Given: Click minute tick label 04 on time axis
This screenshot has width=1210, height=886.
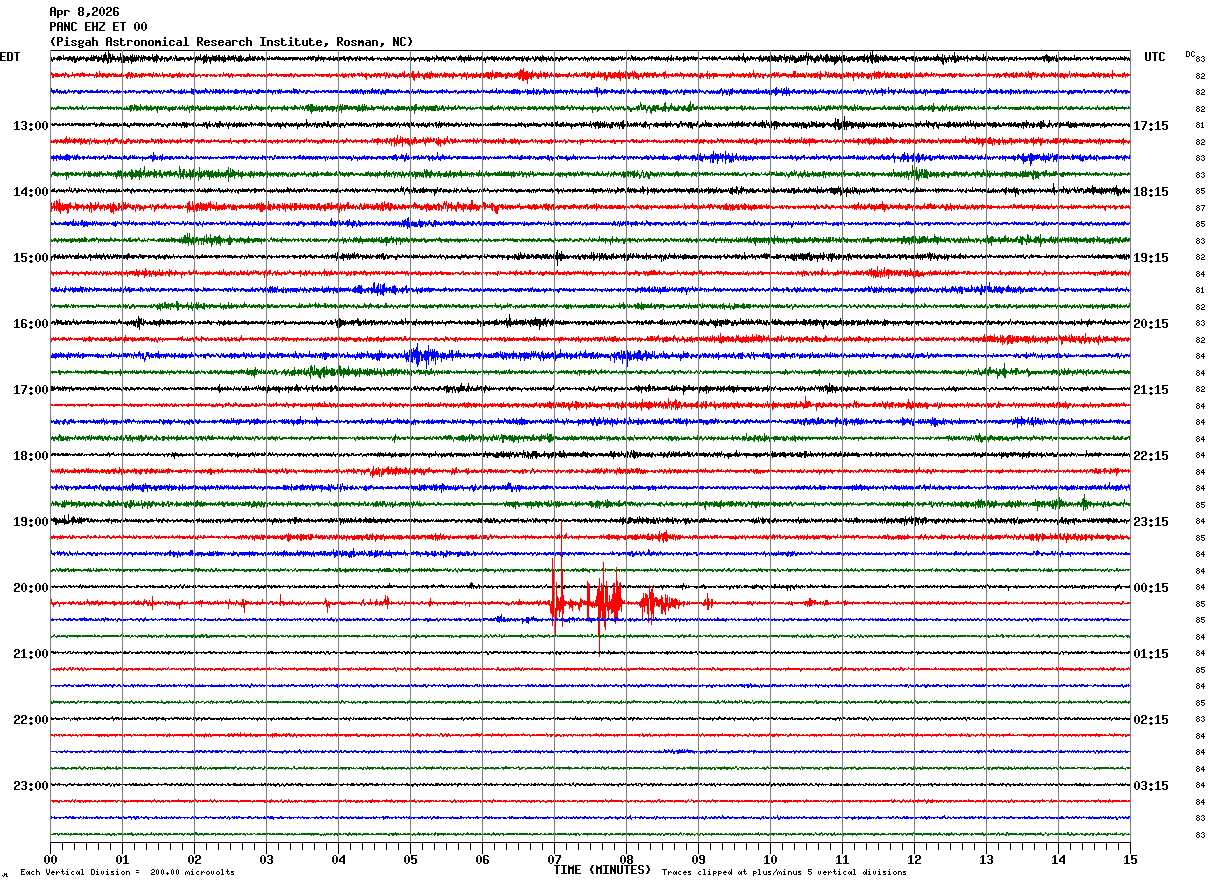Looking at the screenshot, I should point(338,859).
